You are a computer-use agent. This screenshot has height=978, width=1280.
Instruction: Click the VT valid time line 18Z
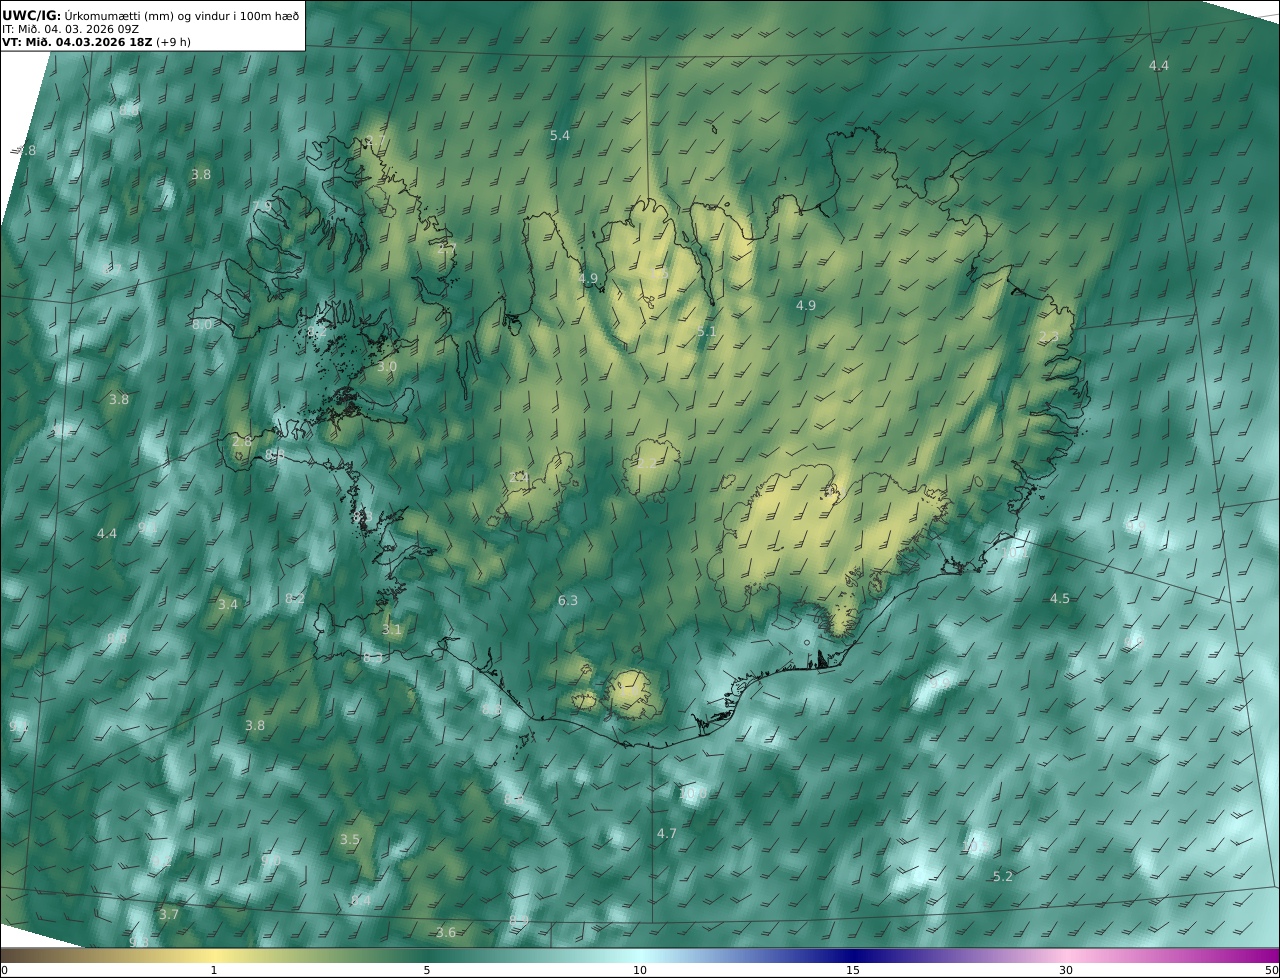(x=97, y=43)
